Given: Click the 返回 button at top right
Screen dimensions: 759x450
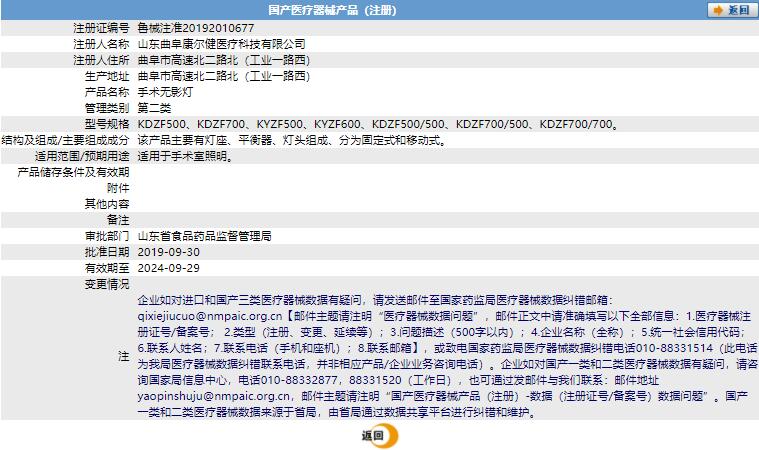Looking at the screenshot, I should click(730, 10).
